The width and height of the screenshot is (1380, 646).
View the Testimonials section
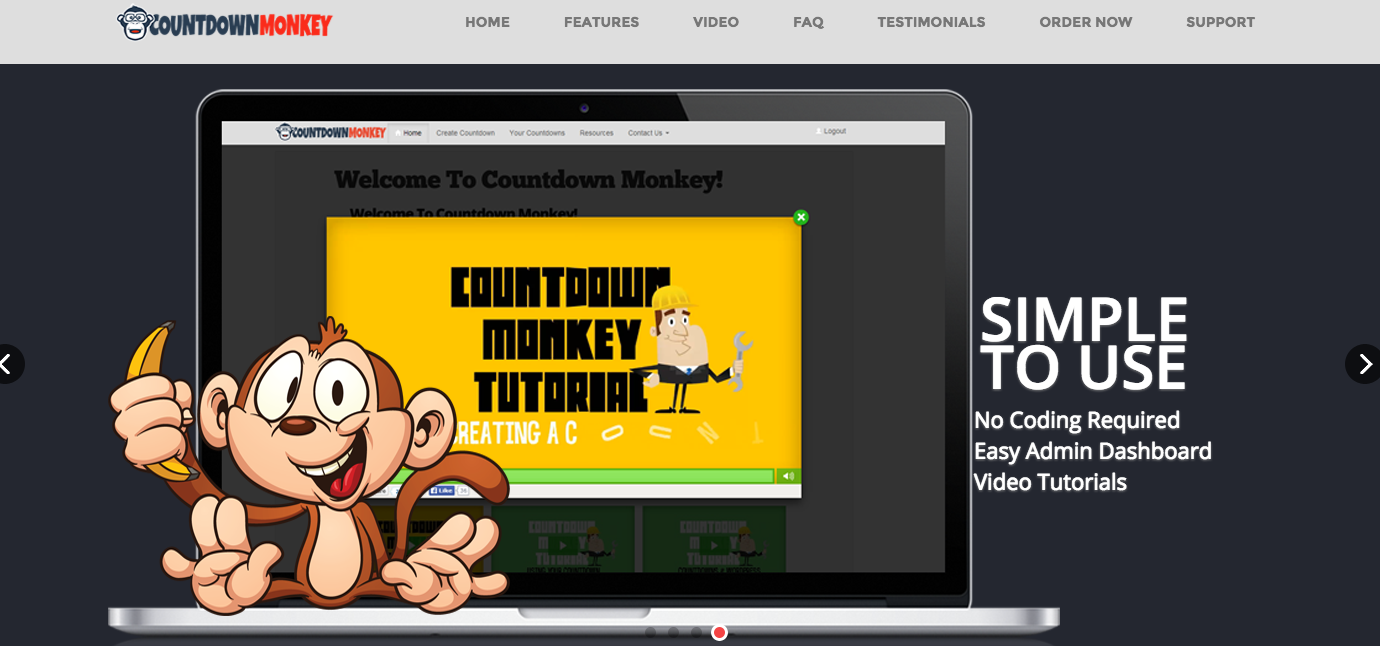[931, 22]
